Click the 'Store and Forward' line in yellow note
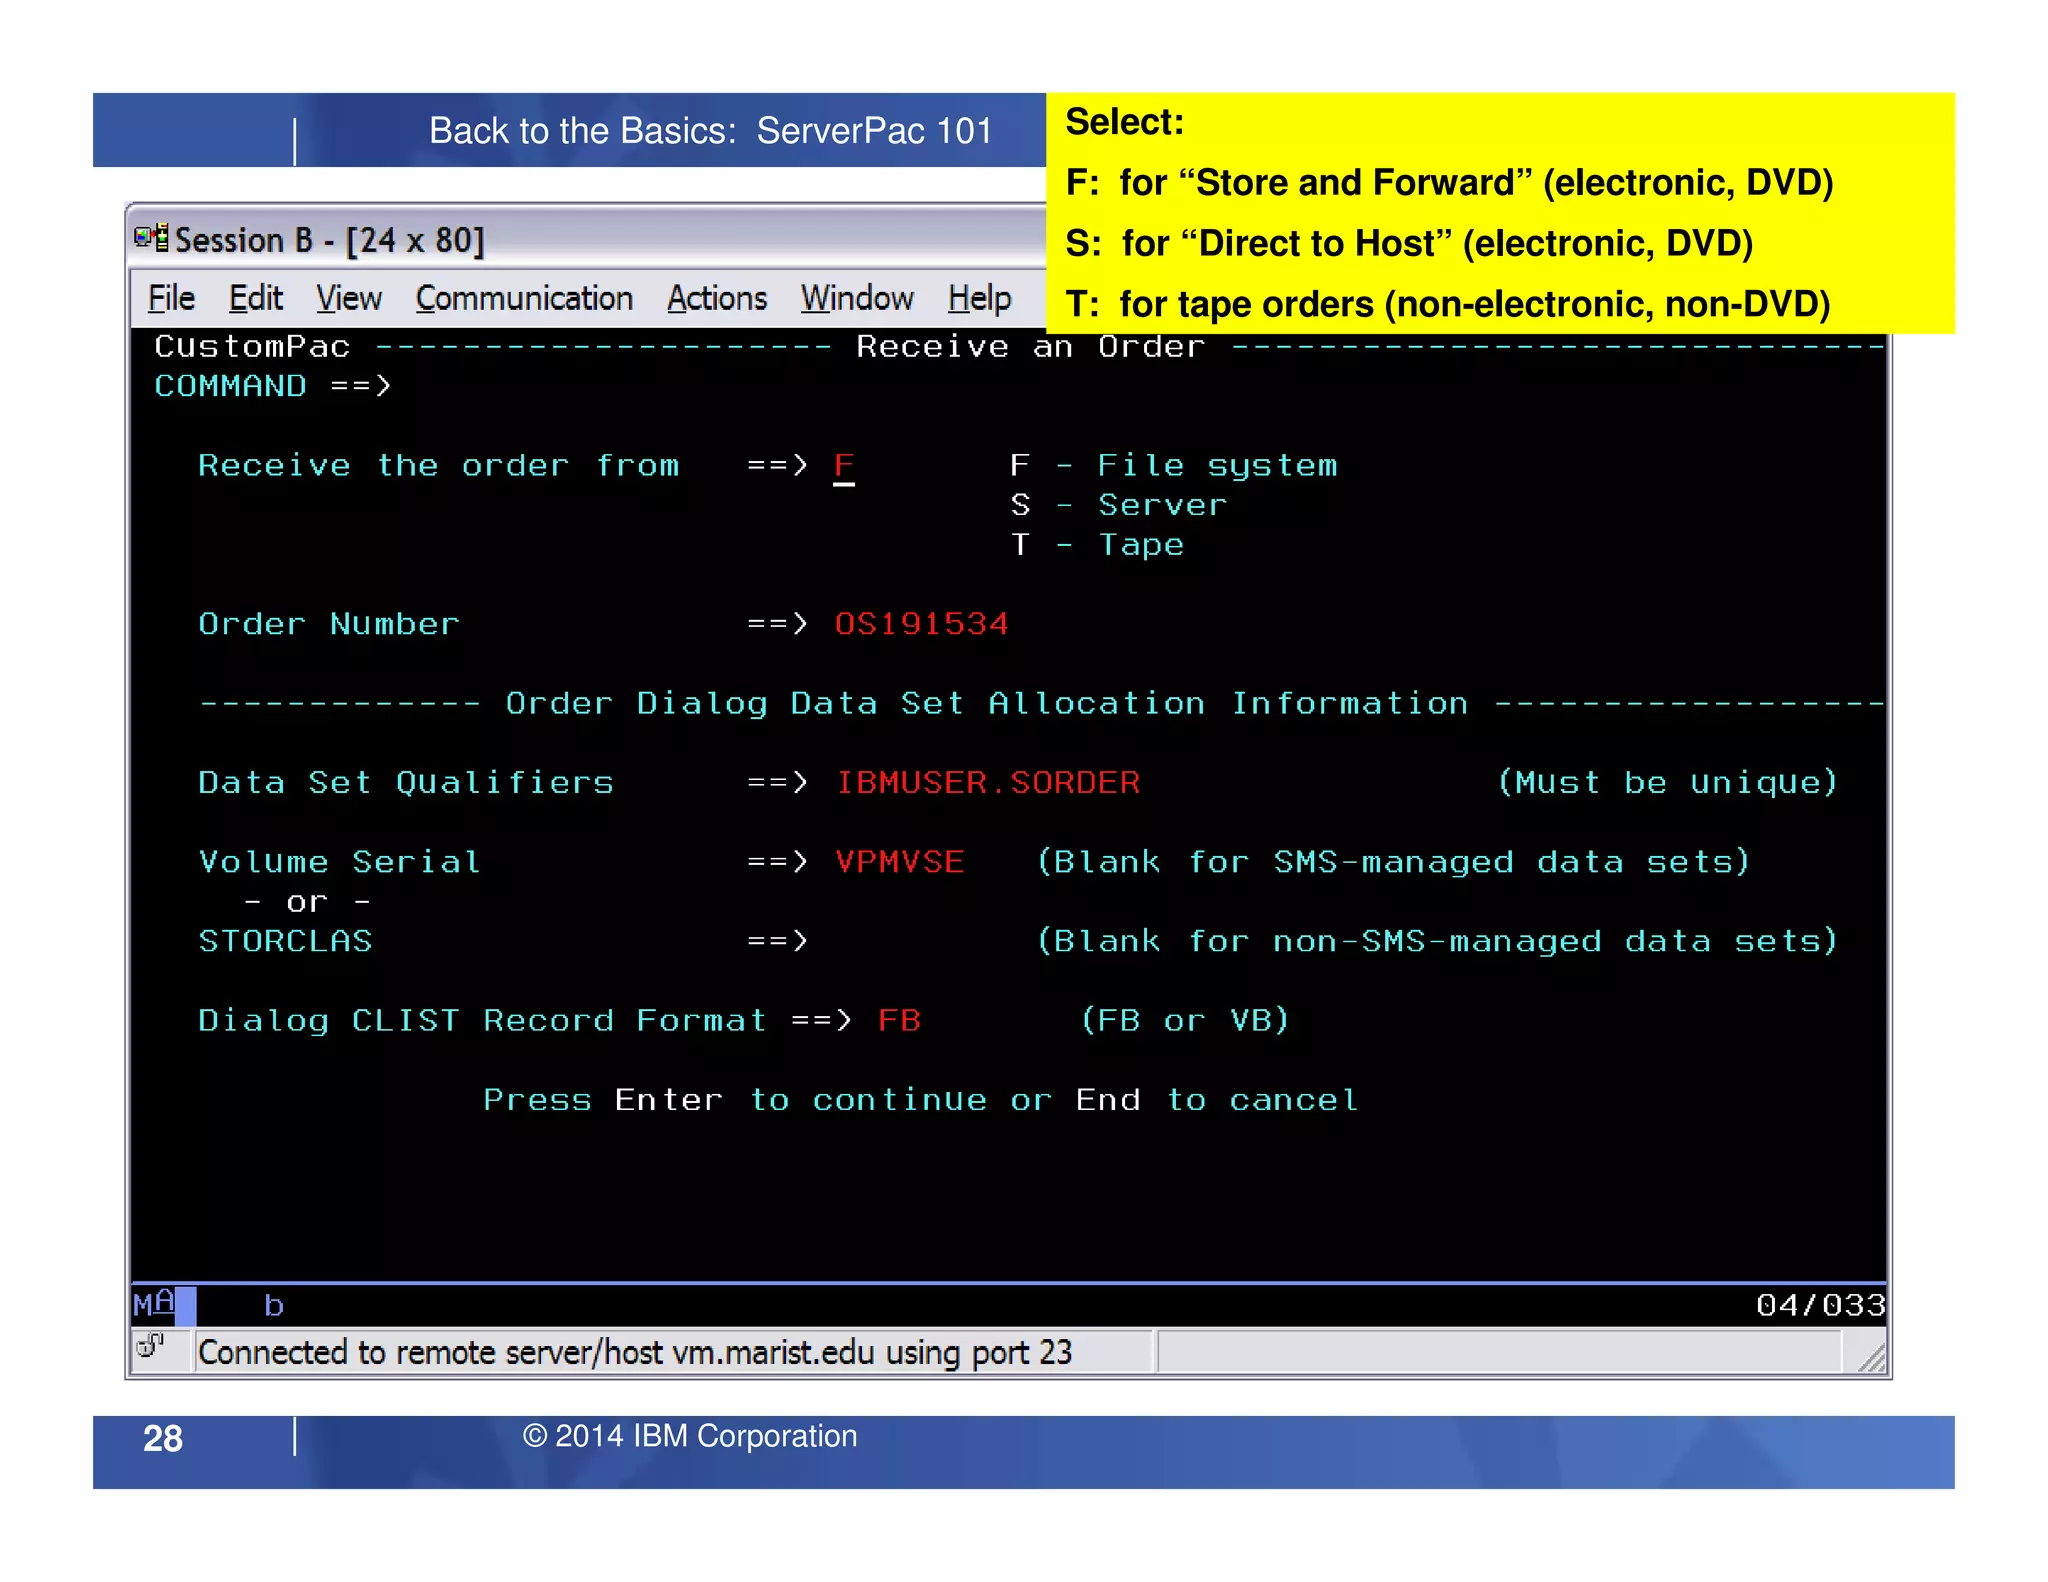The height and width of the screenshot is (1582, 2048). click(x=1449, y=183)
